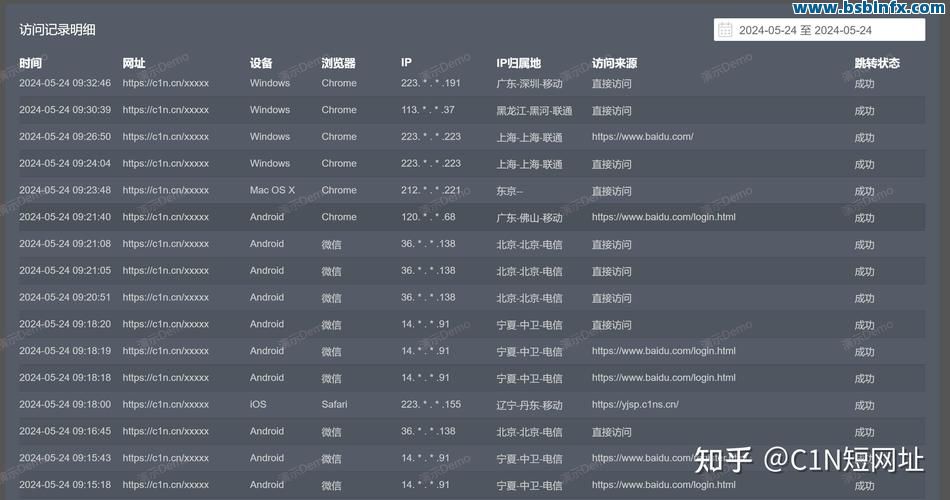Image resolution: width=950 pixels, height=500 pixels.
Task: Select timestamp 2024-05-24 09:18:20
Action: pyautogui.click(x=65, y=324)
